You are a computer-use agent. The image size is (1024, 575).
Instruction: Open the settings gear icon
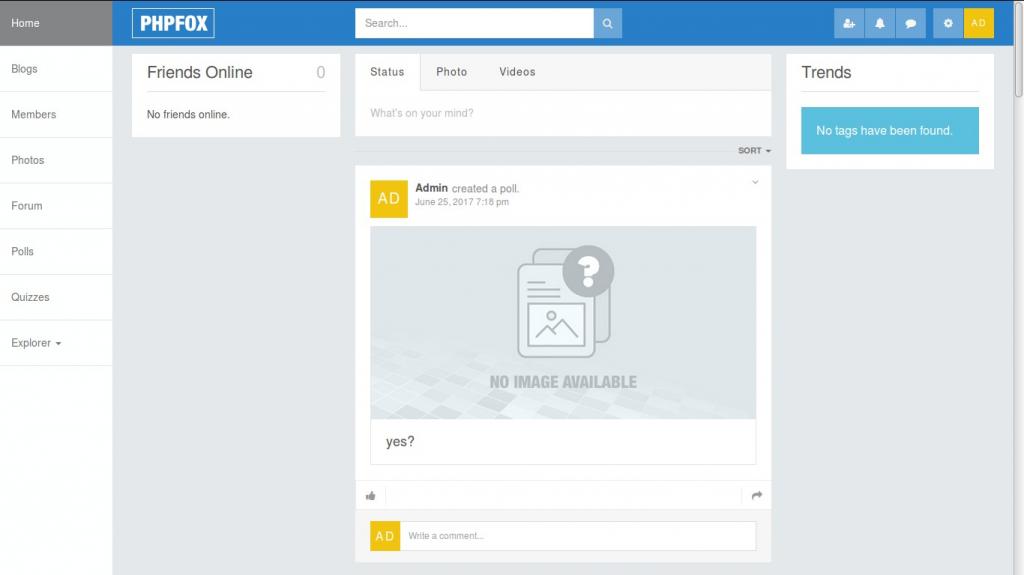(x=948, y=23)
